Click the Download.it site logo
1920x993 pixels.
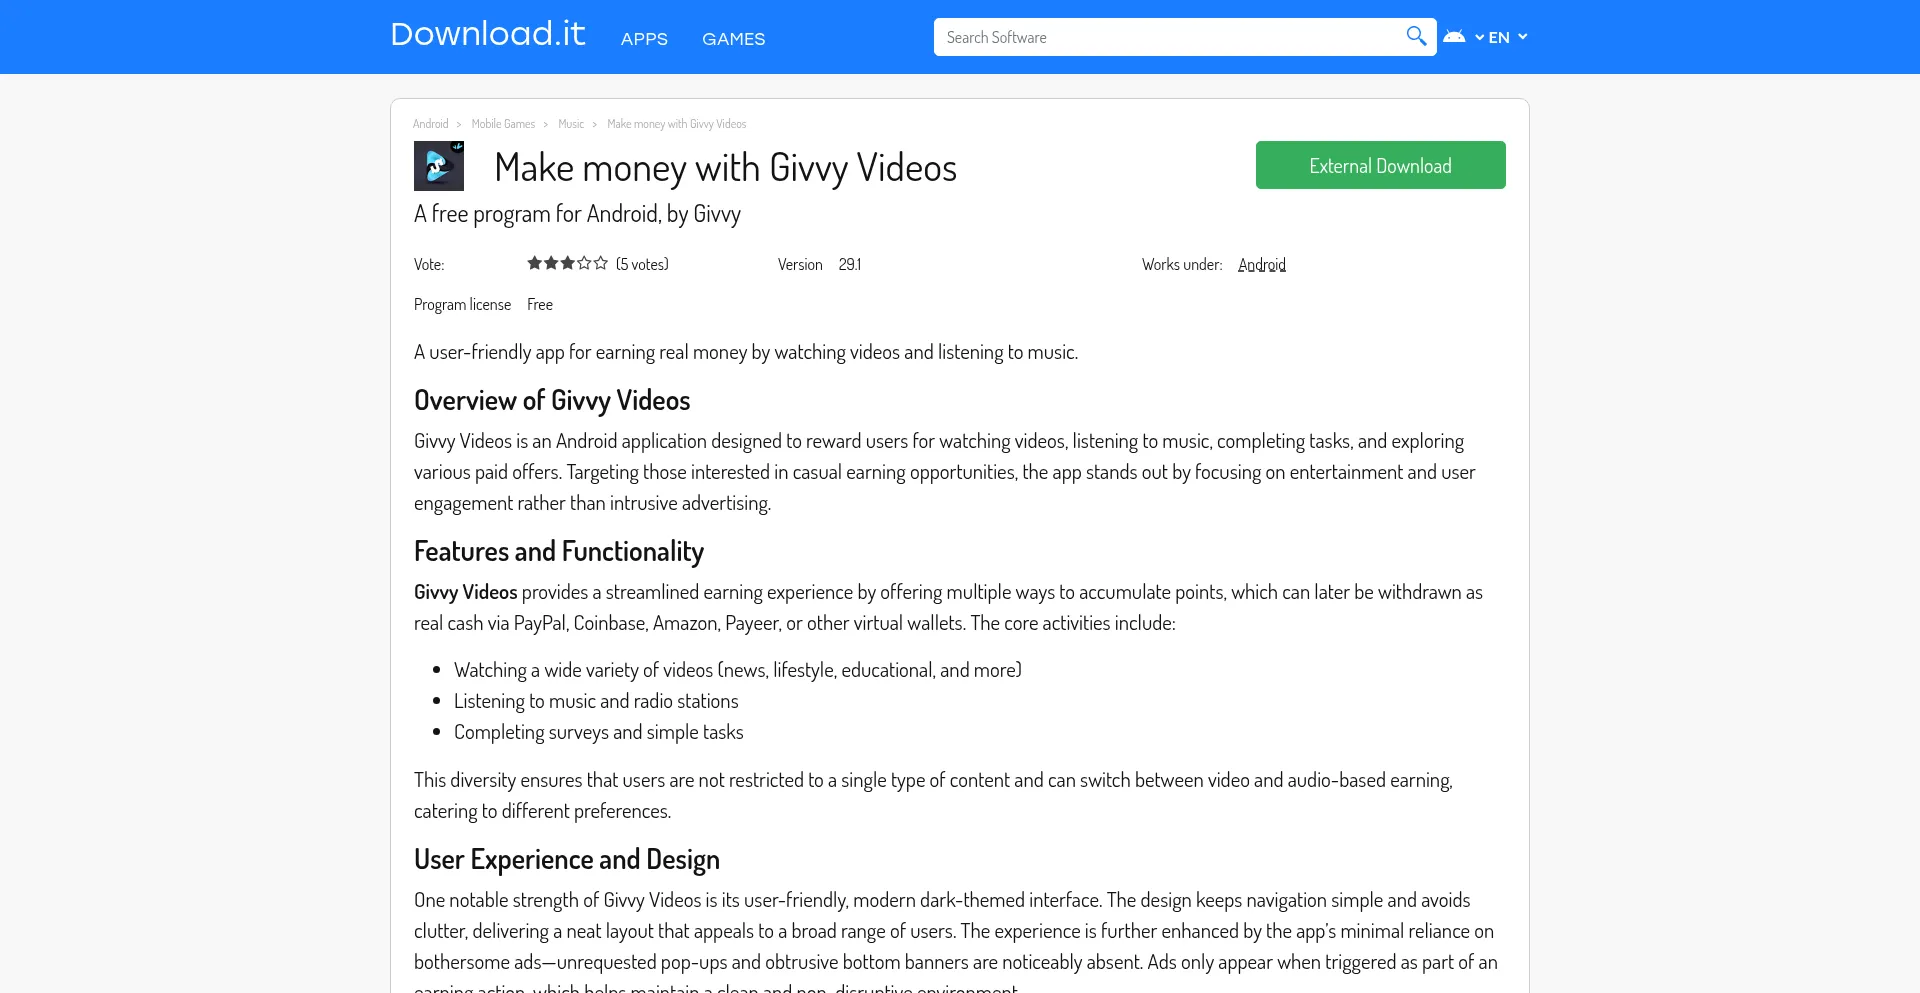[488, 34]
